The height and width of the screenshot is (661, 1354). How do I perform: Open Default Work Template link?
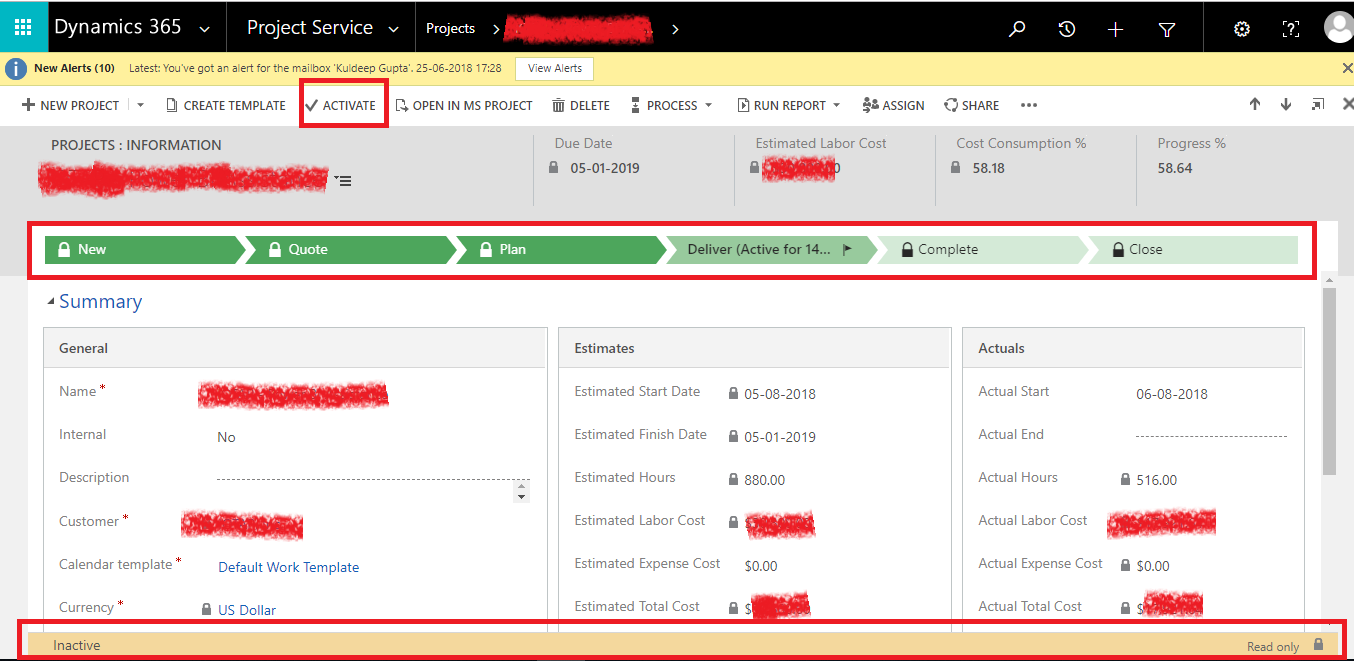pos(289,567)
